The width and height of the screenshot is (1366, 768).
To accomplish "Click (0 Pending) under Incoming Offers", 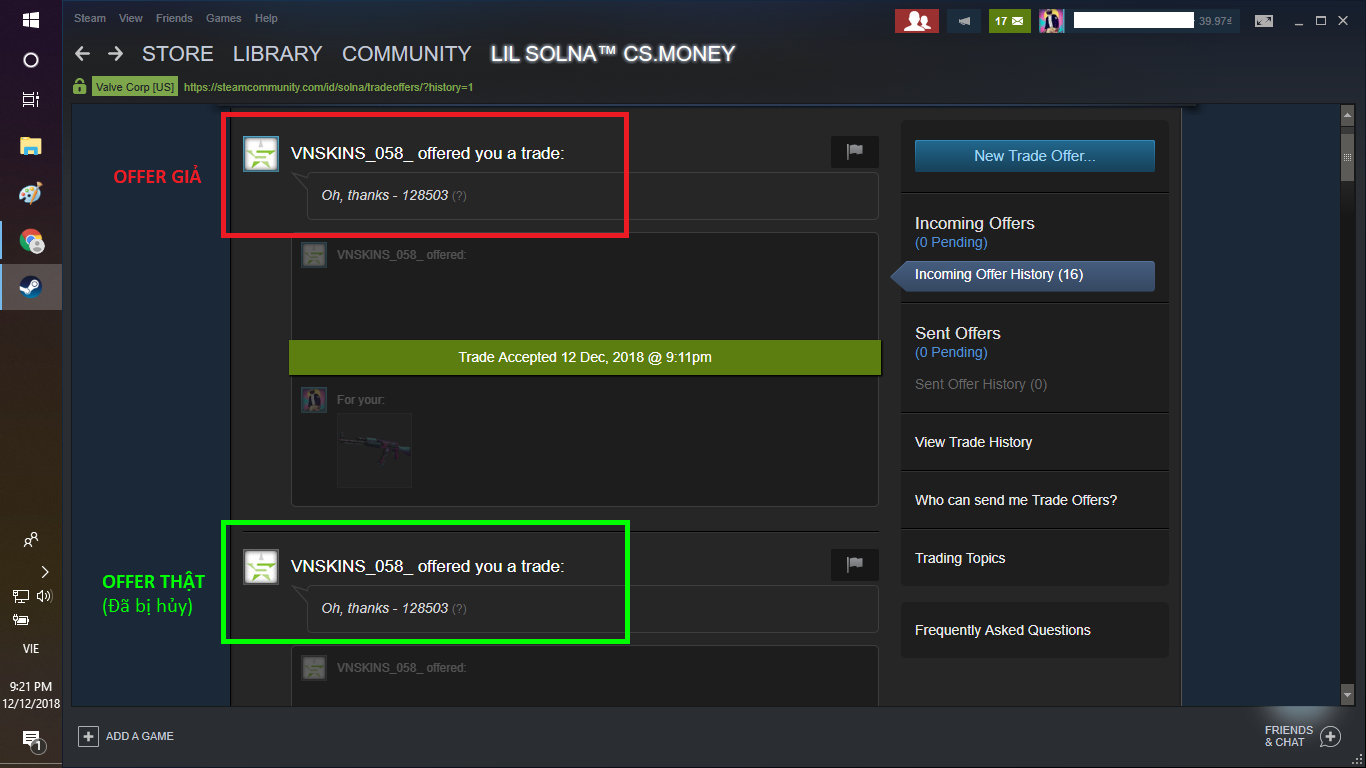I will tap(951, 242).
